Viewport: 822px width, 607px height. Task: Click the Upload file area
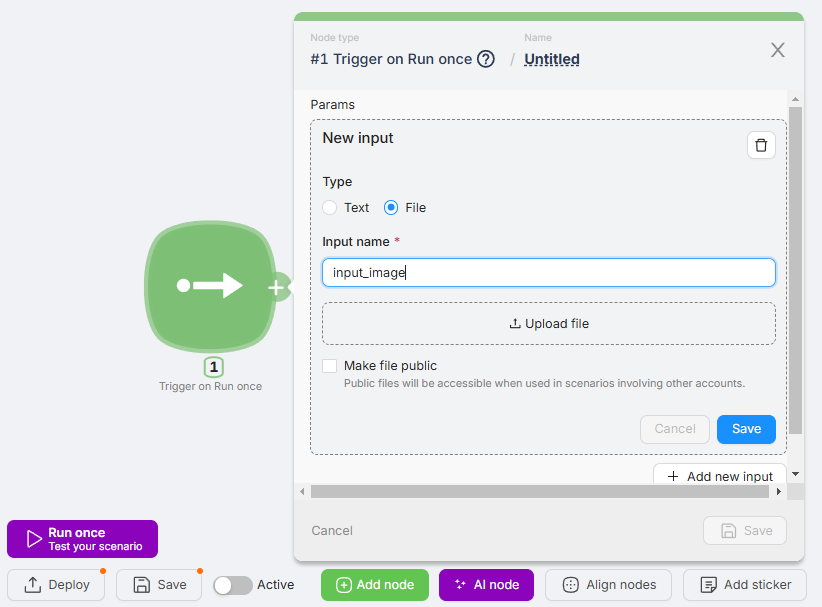[548, 324]
